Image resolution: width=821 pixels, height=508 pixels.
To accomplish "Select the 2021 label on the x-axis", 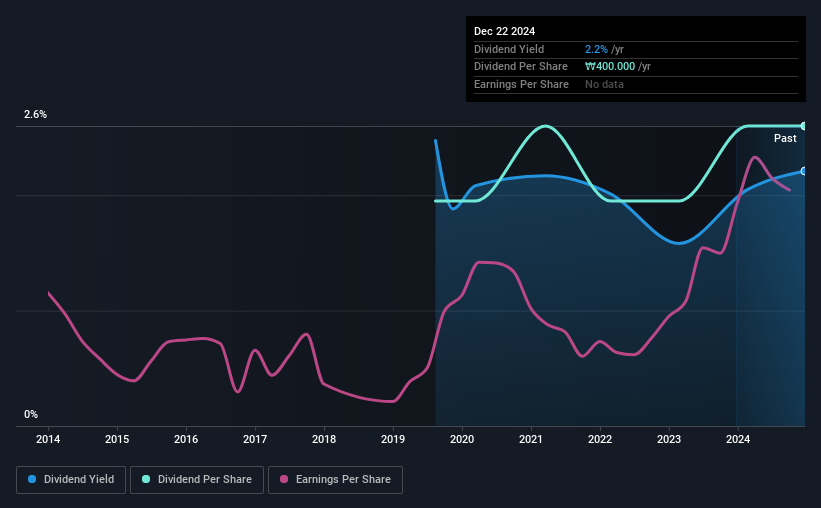I will click(x=531, y=439).
